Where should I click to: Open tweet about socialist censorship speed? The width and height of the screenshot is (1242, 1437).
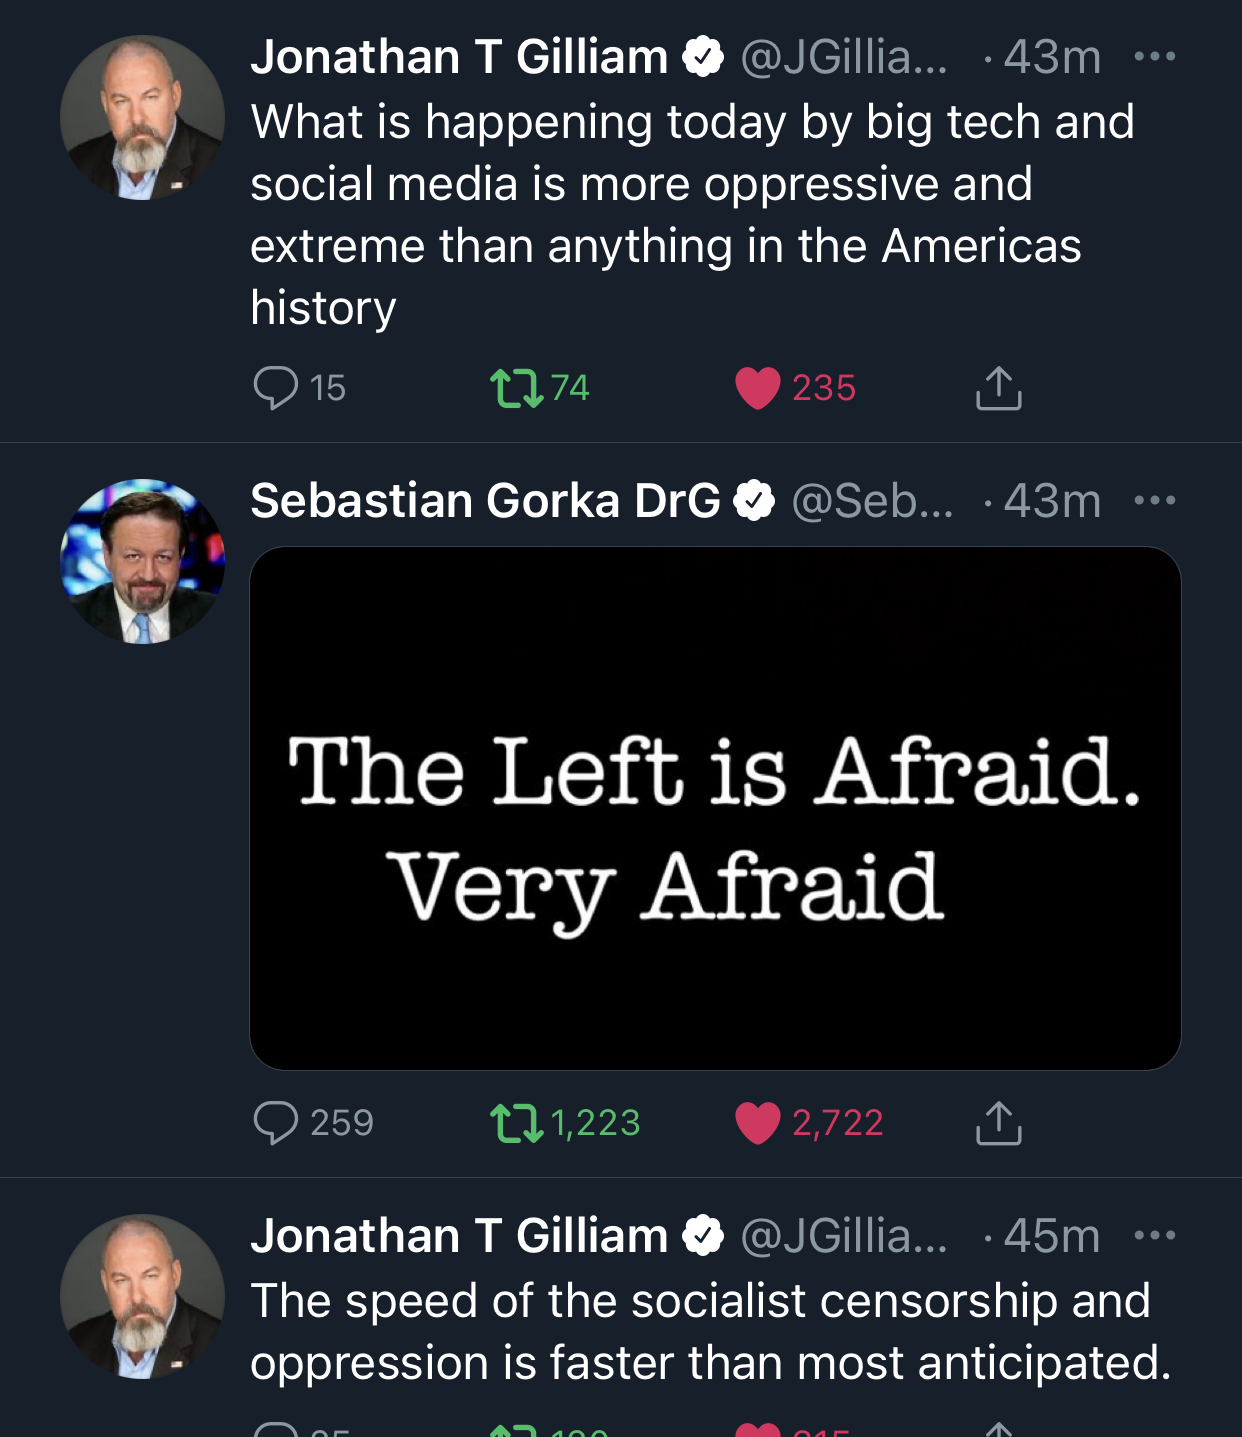[x=710, y=1332]
